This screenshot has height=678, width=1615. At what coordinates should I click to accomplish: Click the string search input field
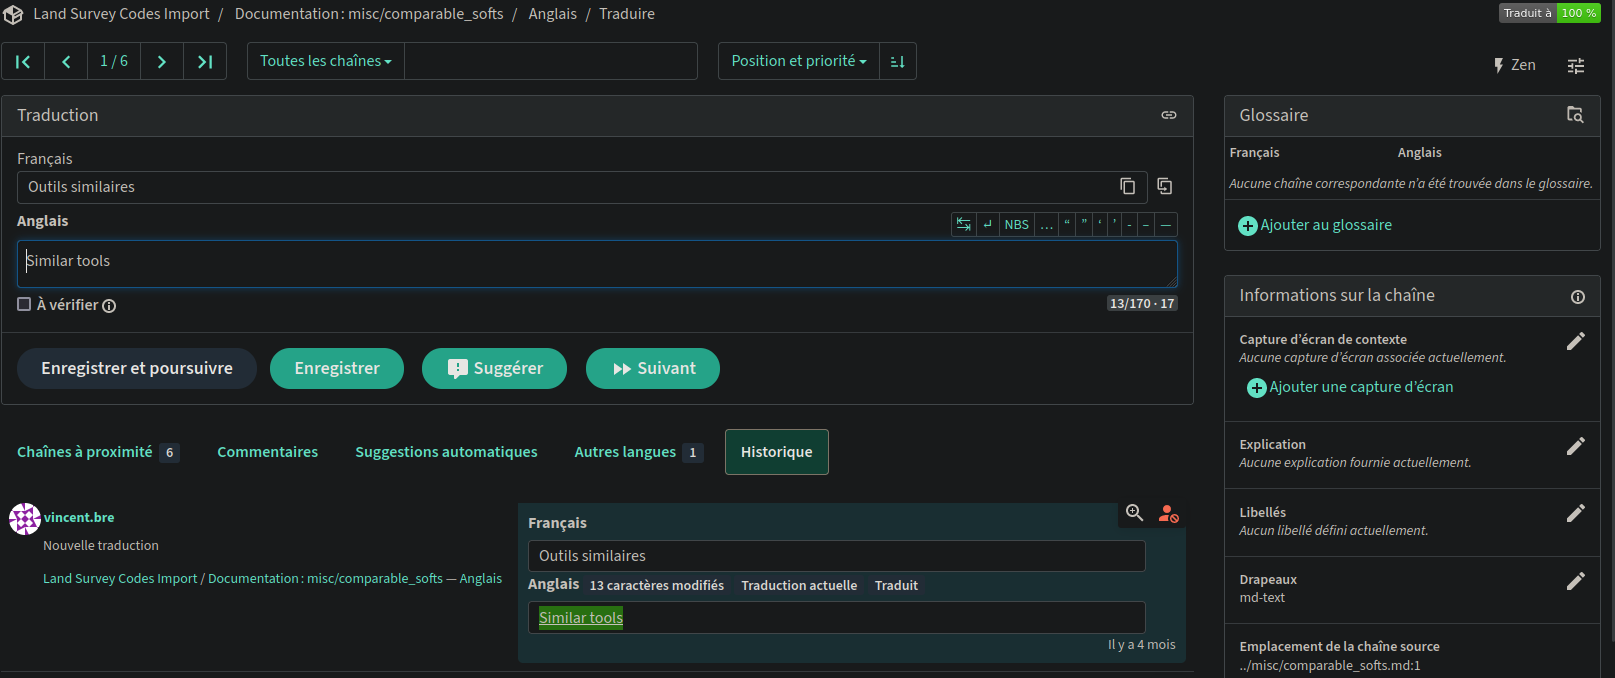pos(551,61)
